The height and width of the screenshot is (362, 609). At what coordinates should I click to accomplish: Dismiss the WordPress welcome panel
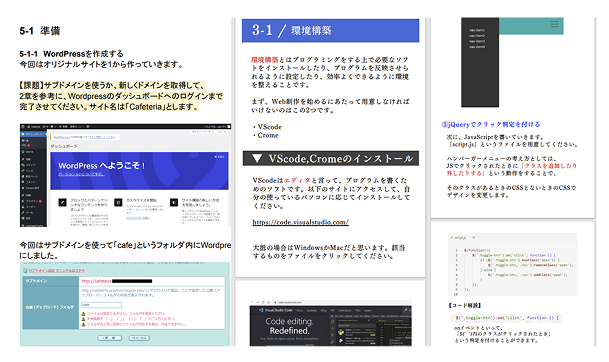point(219,157)
